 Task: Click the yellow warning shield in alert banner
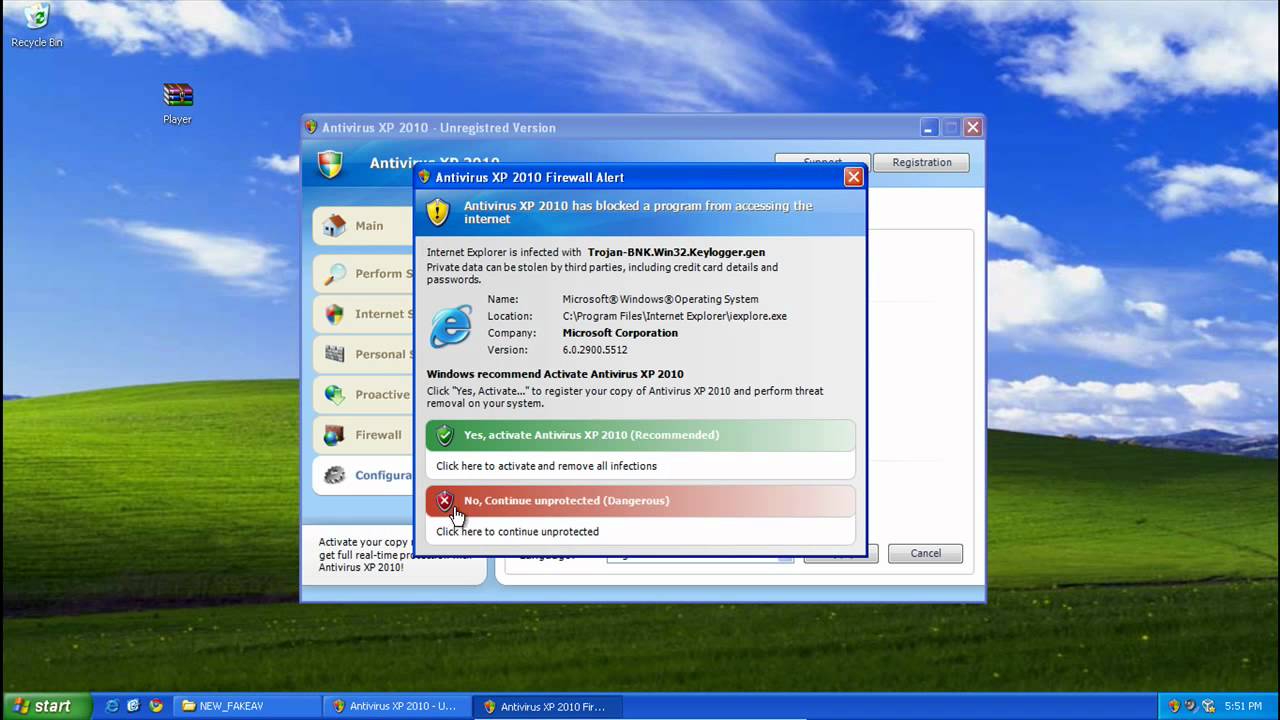click(x=438, y=212)
